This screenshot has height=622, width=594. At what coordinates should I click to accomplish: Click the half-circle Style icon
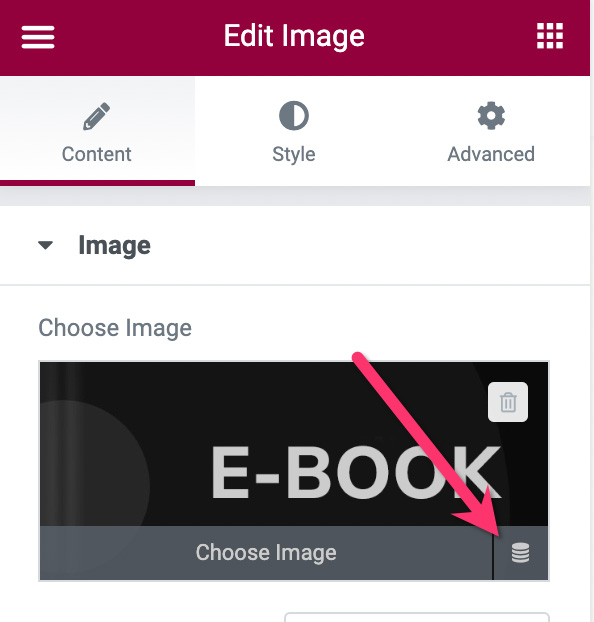[x=294, y=116]
